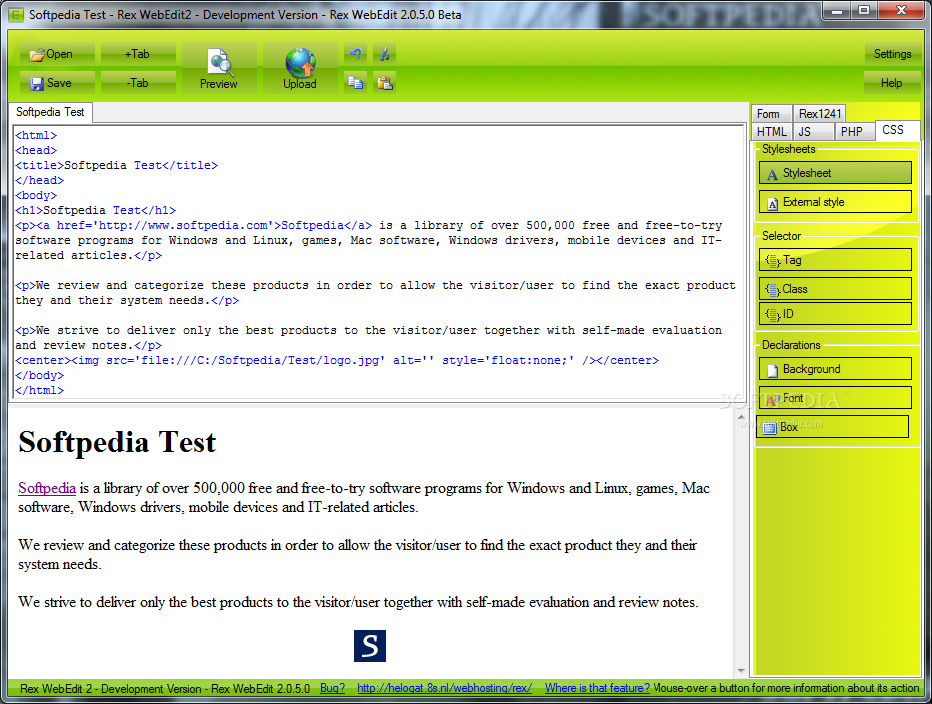Screen dimensions: 932x704
Task: Select the Softpedia Test document tab
Action: pos(51,112)
